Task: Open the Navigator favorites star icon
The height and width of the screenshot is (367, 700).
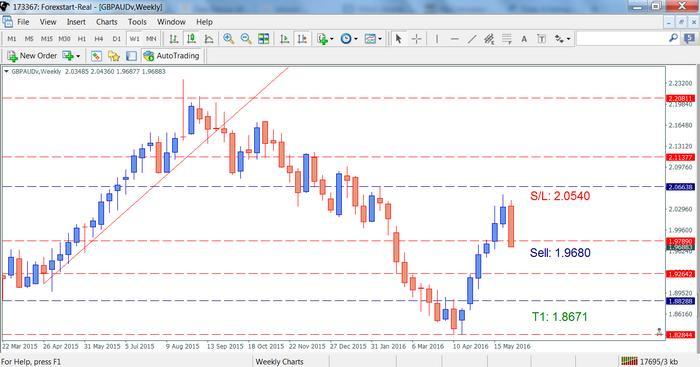Action: click(x=114, y=56)
